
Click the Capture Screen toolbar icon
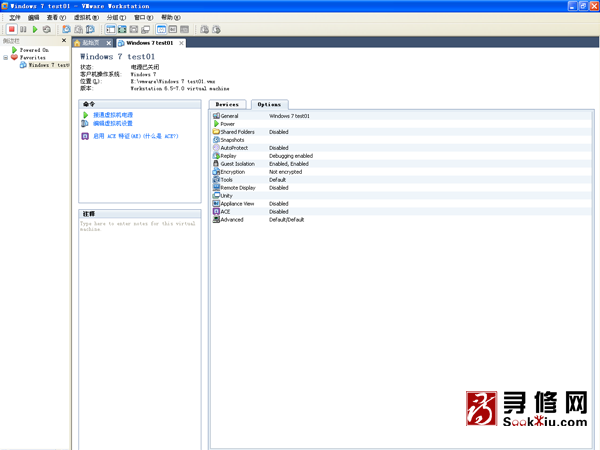click(x=205, y=29)
